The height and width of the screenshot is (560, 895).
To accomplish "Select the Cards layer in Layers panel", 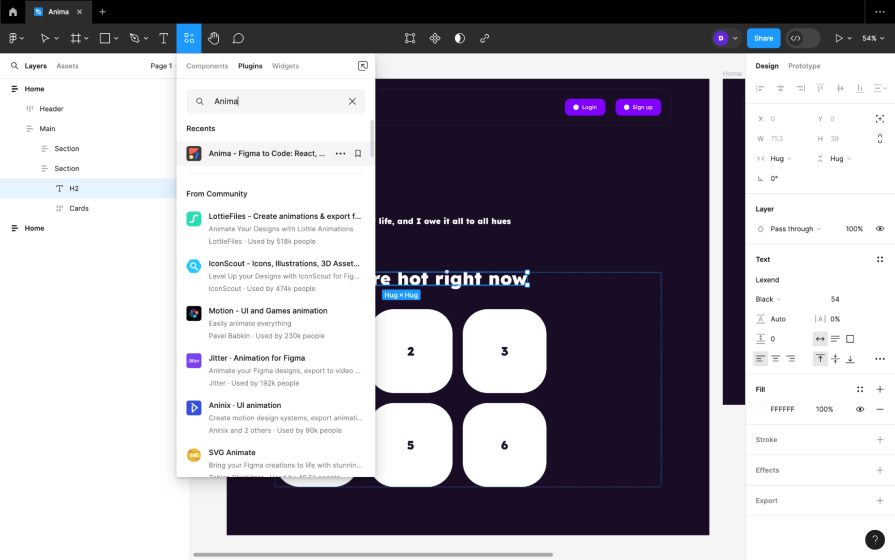I will click(x=79, y=208).
